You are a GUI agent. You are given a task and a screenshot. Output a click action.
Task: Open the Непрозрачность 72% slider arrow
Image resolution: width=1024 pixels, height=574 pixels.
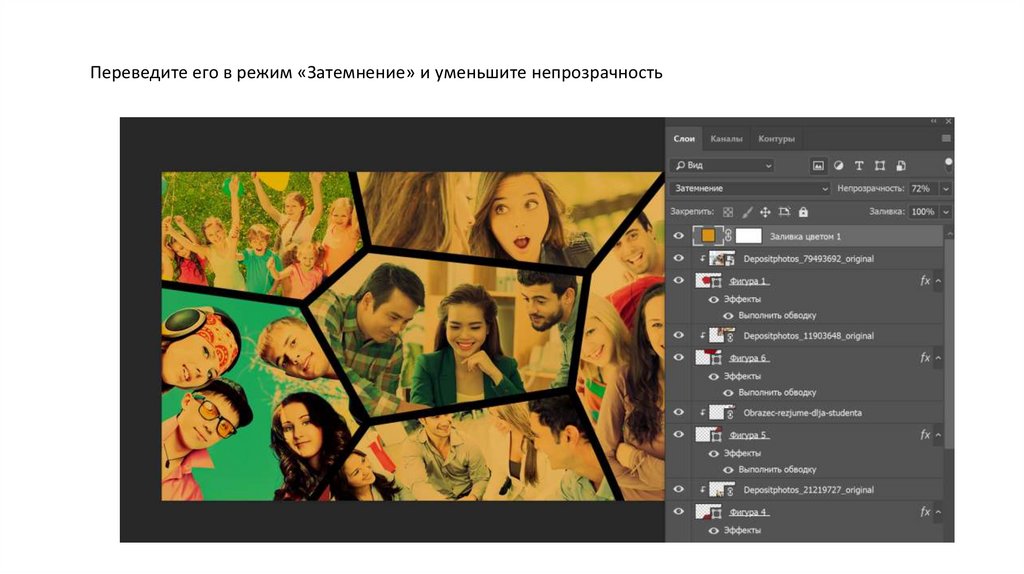(946, 188)
